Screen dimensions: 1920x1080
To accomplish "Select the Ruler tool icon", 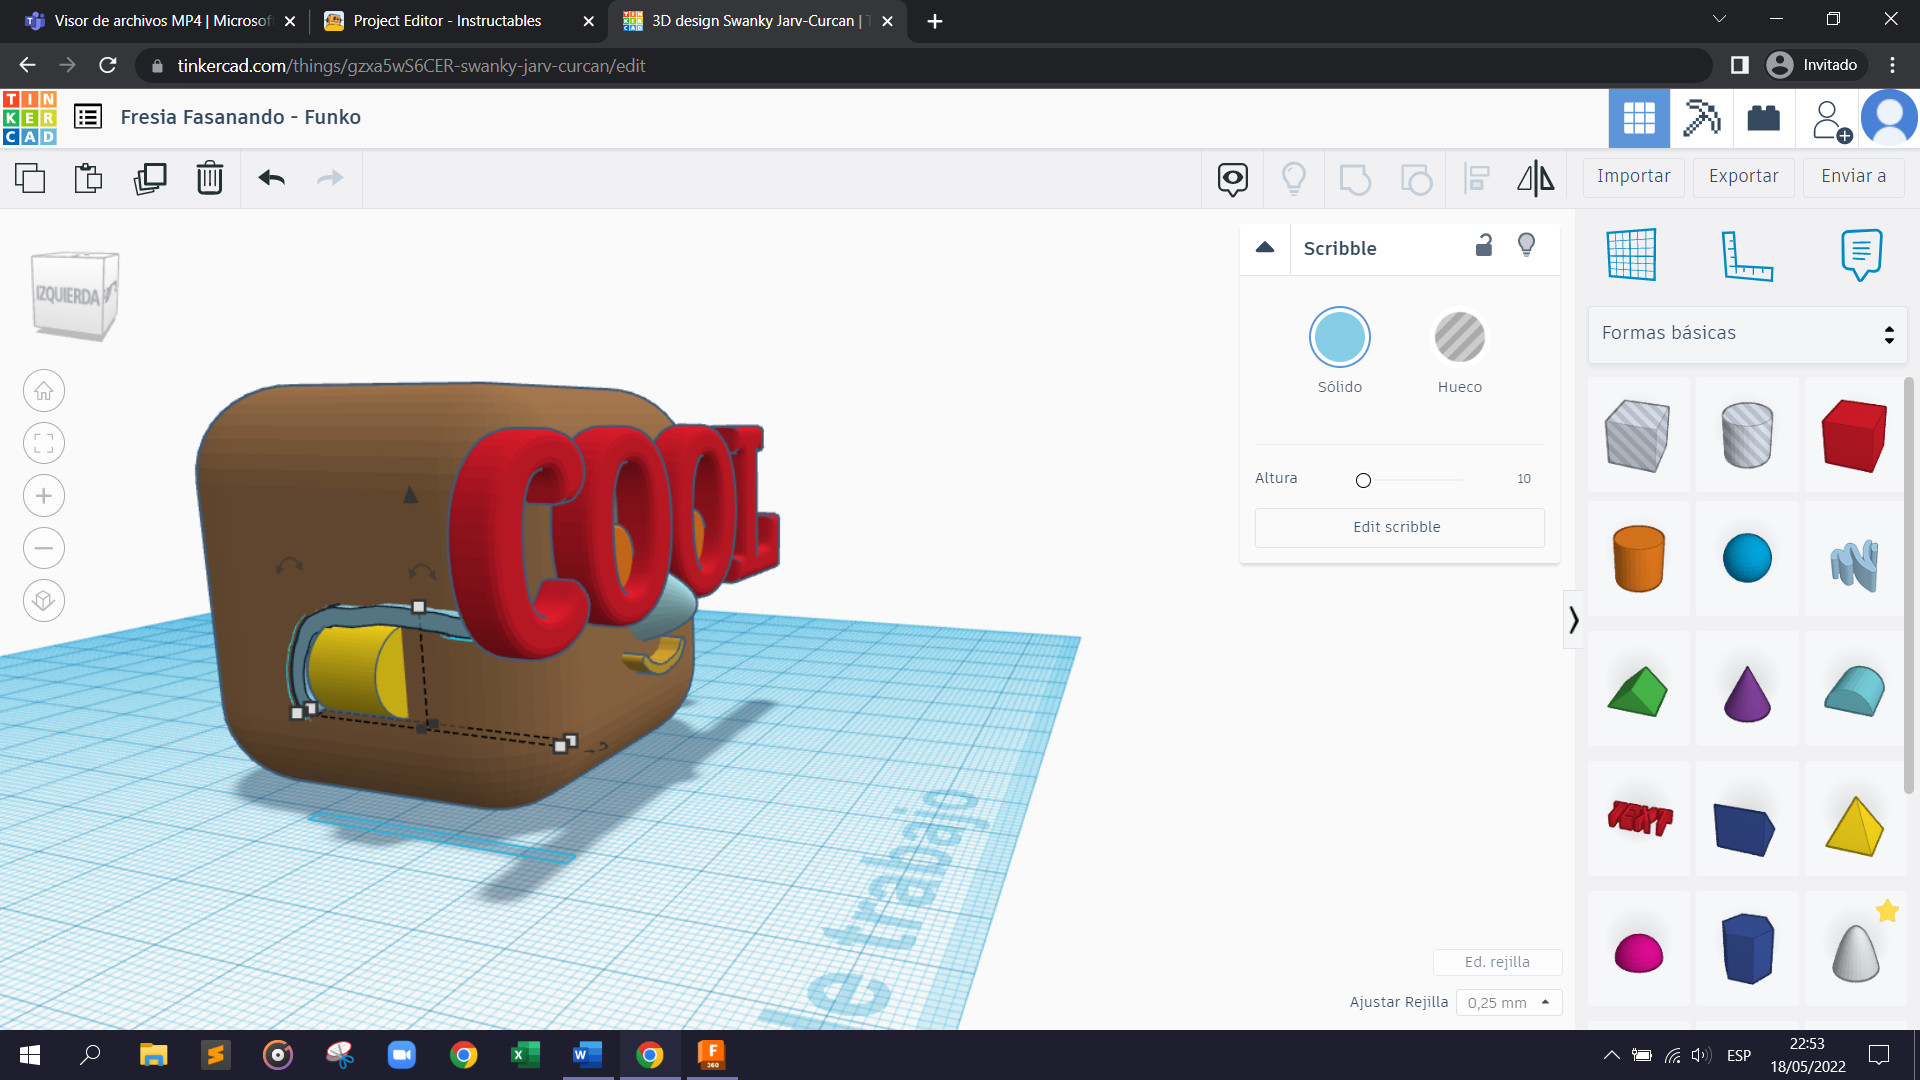I will click(x=1746, y=255).
